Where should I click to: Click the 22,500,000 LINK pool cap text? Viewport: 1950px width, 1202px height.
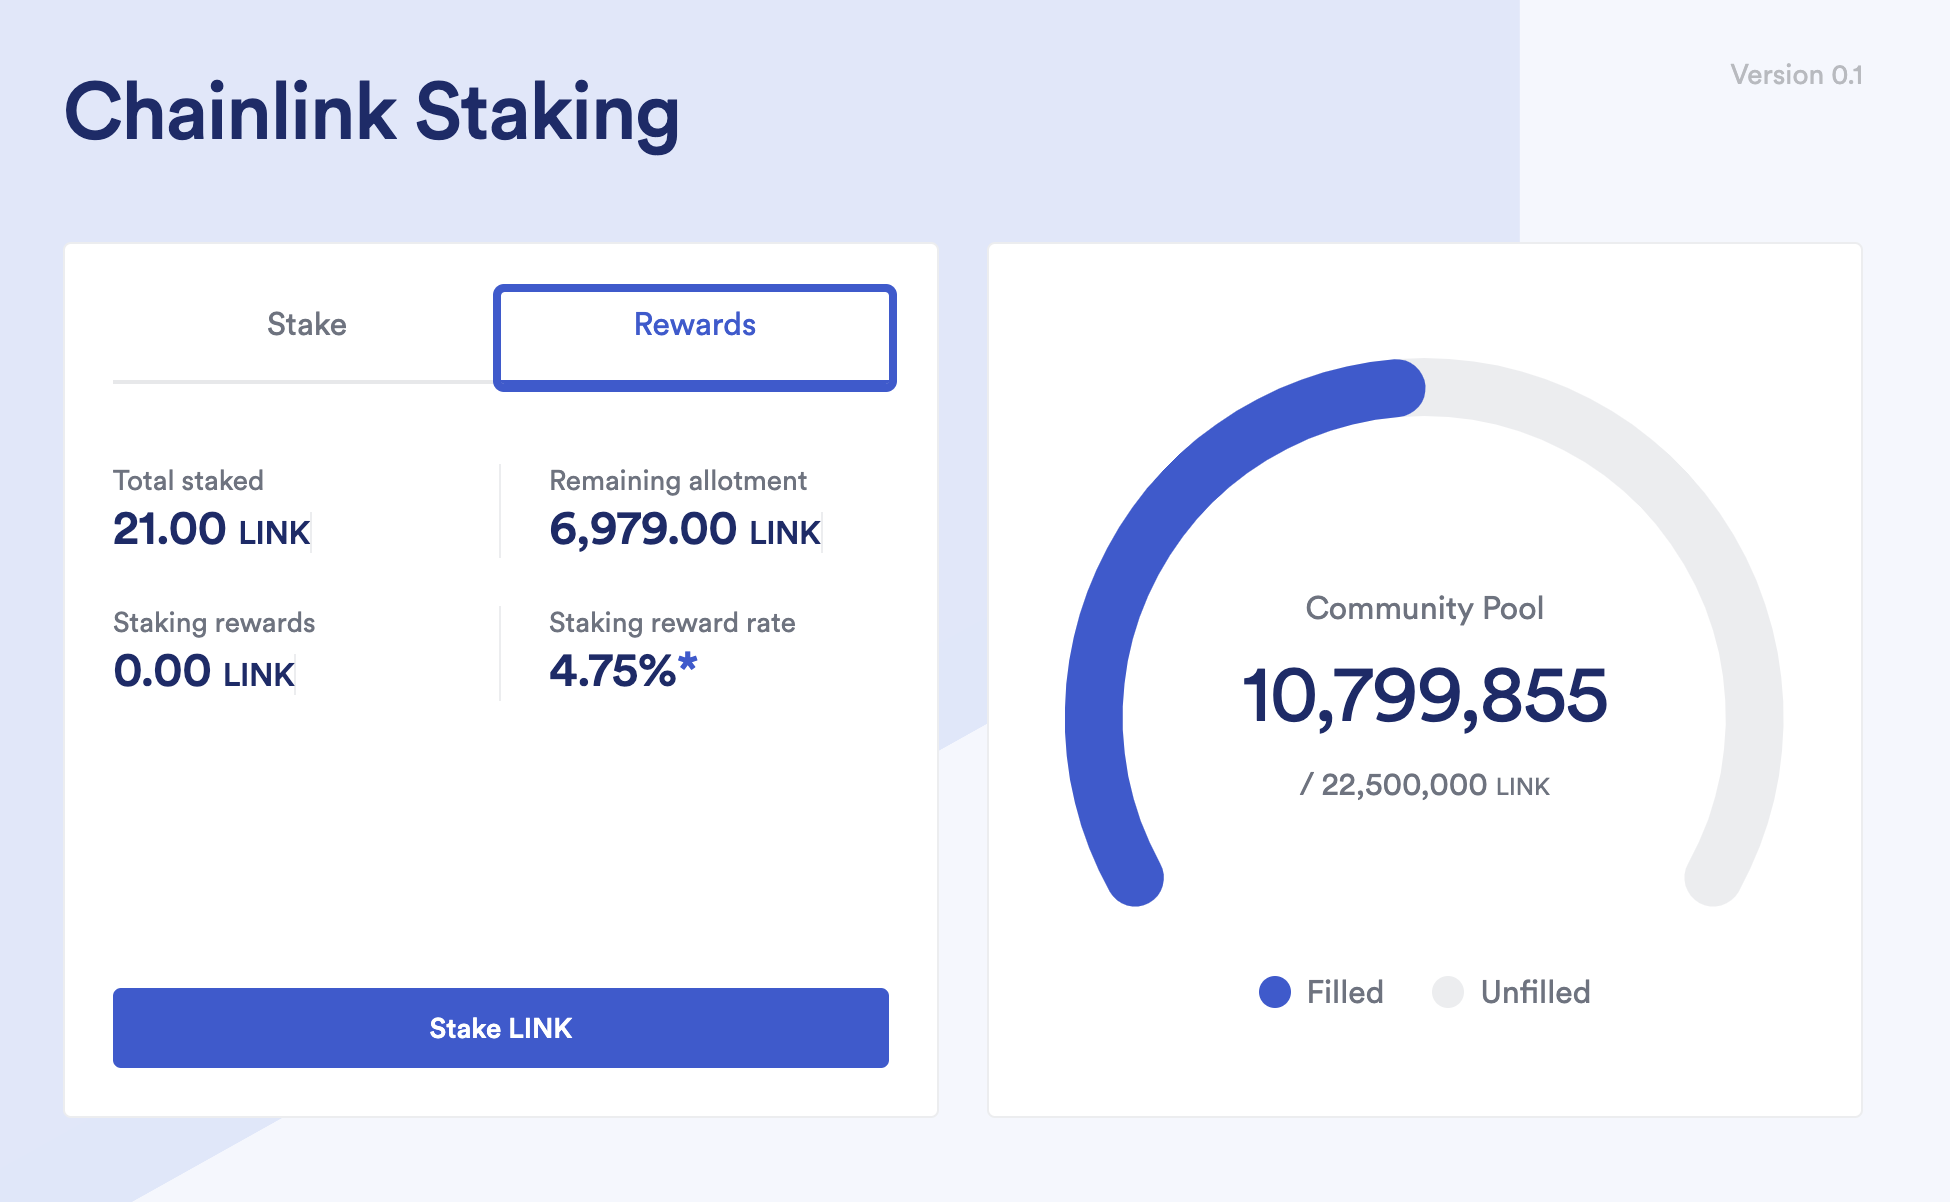click(1424, 785)
